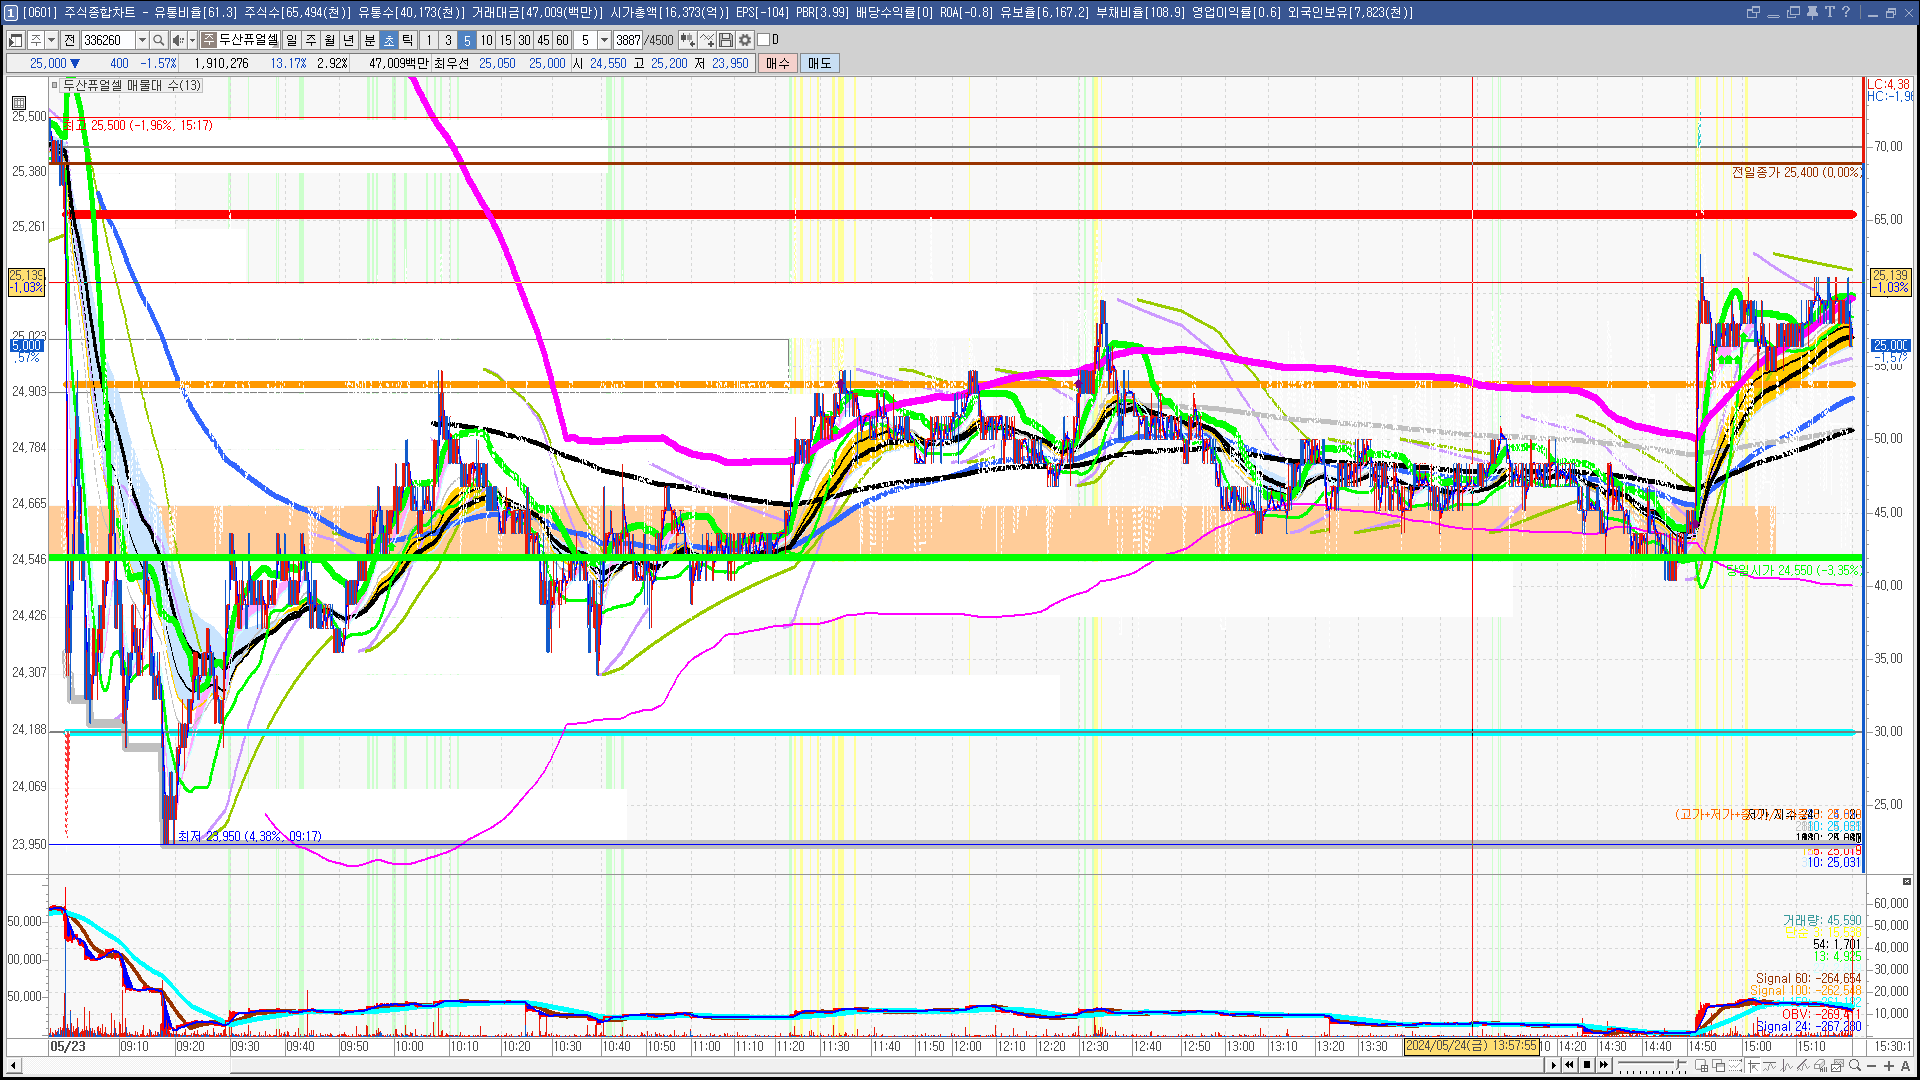Select the 10 interval tab

point(486,40)
